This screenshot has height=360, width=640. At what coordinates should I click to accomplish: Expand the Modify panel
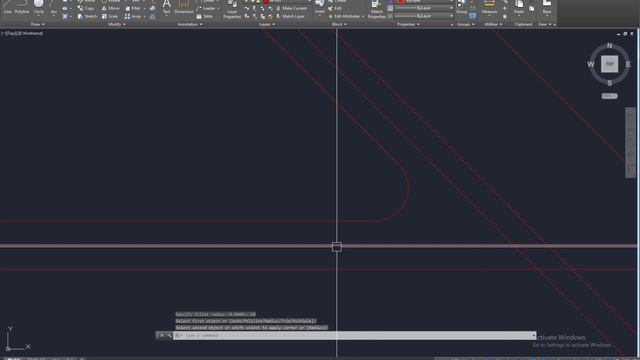point(116,24)
